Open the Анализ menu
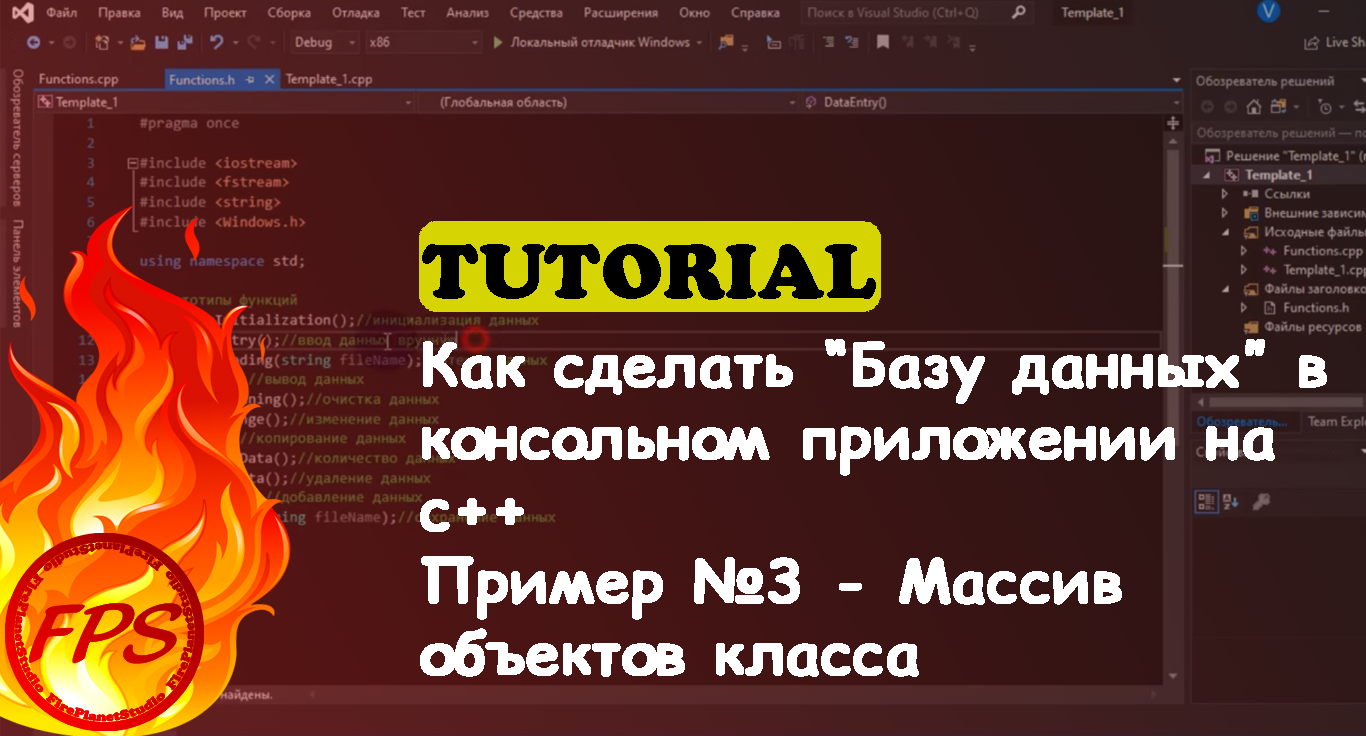 [469, 13]
